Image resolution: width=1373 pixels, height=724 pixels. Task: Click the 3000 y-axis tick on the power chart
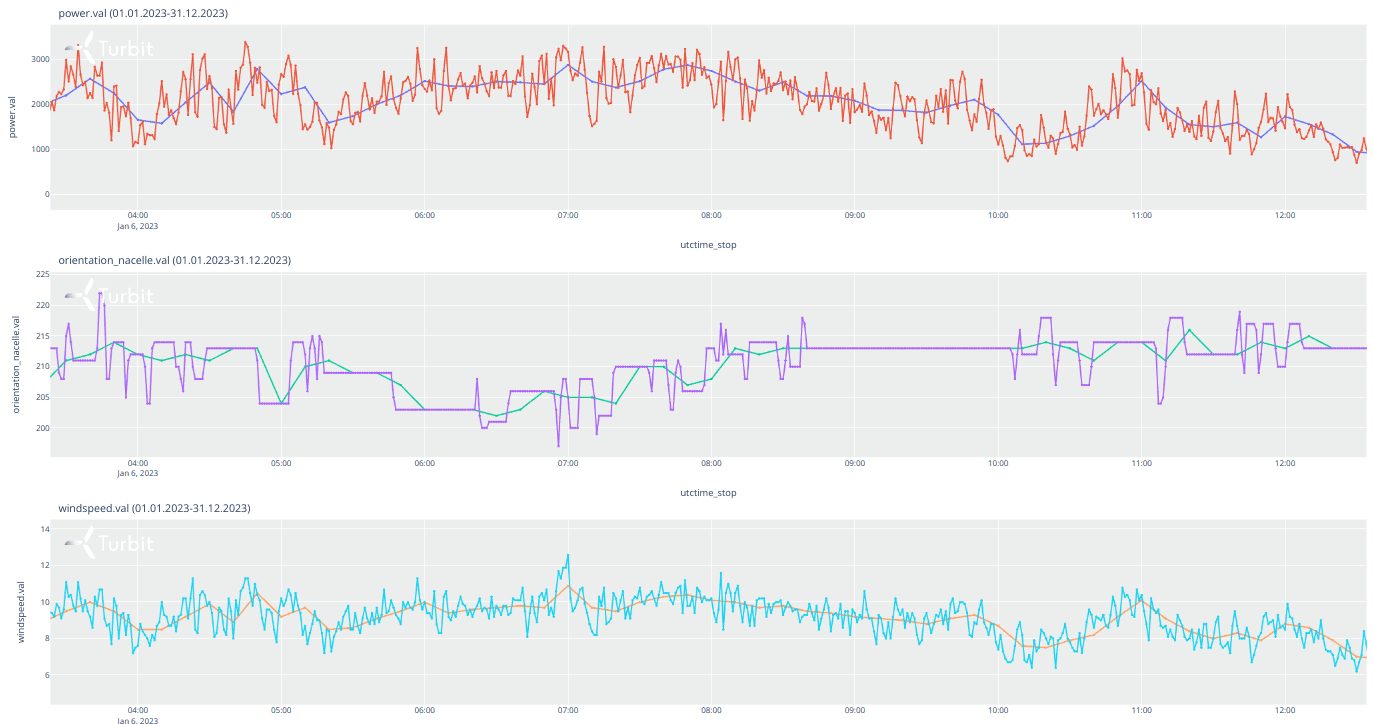[39, 60]
